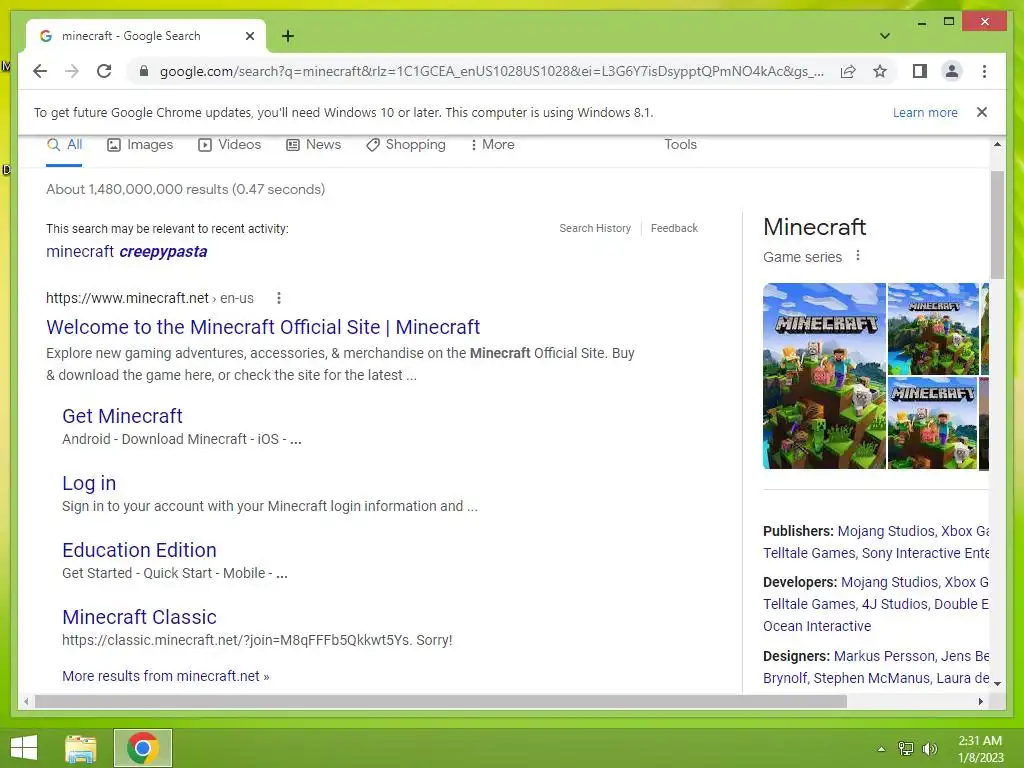1024x768 pixels.
Task: Click the address bar URL
Action: click(x=491, y=71)
